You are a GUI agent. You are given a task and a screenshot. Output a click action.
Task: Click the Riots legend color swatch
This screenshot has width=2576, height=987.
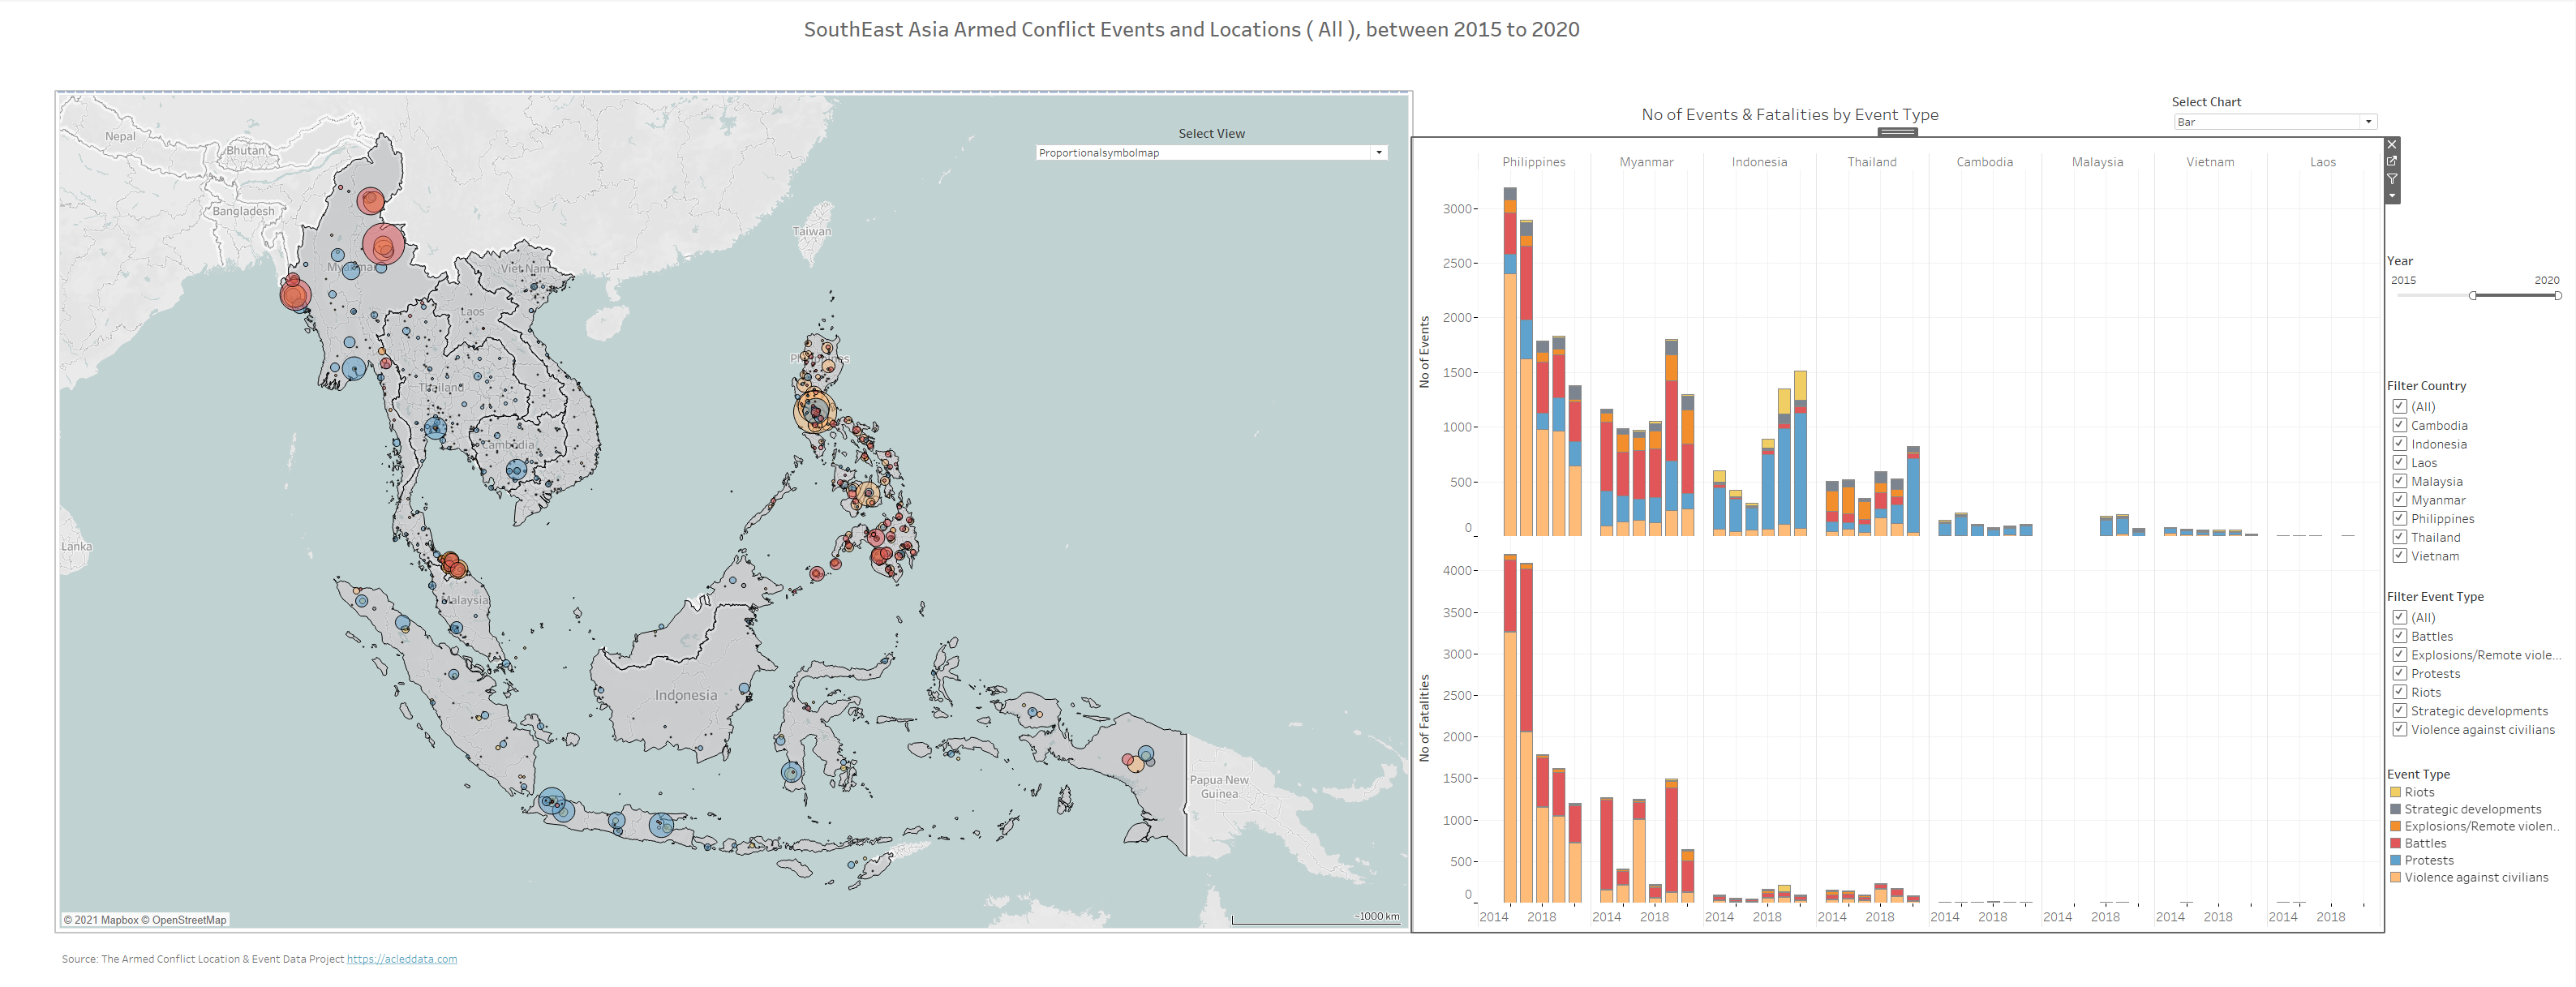[x=2395, y=792]
